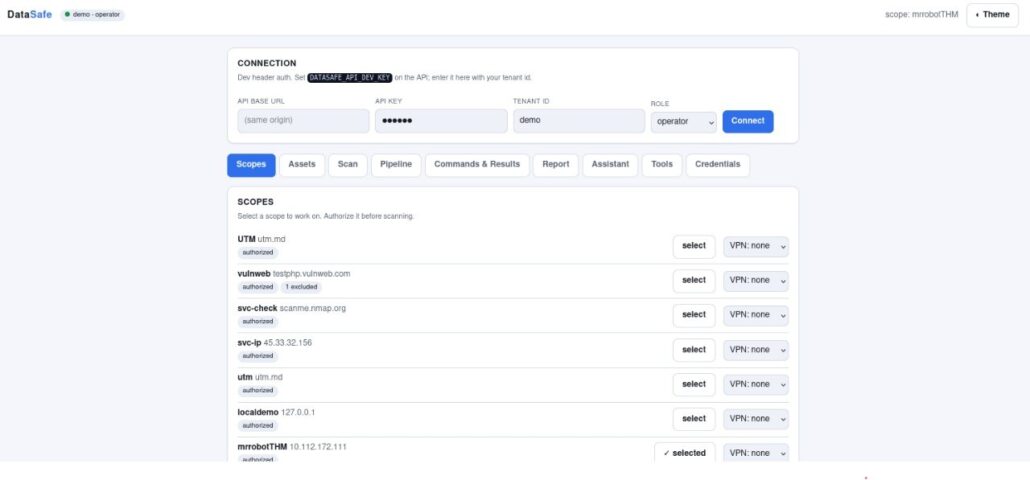
Task: Open the Role dropdown set to operator
Action: pos(684,121)
